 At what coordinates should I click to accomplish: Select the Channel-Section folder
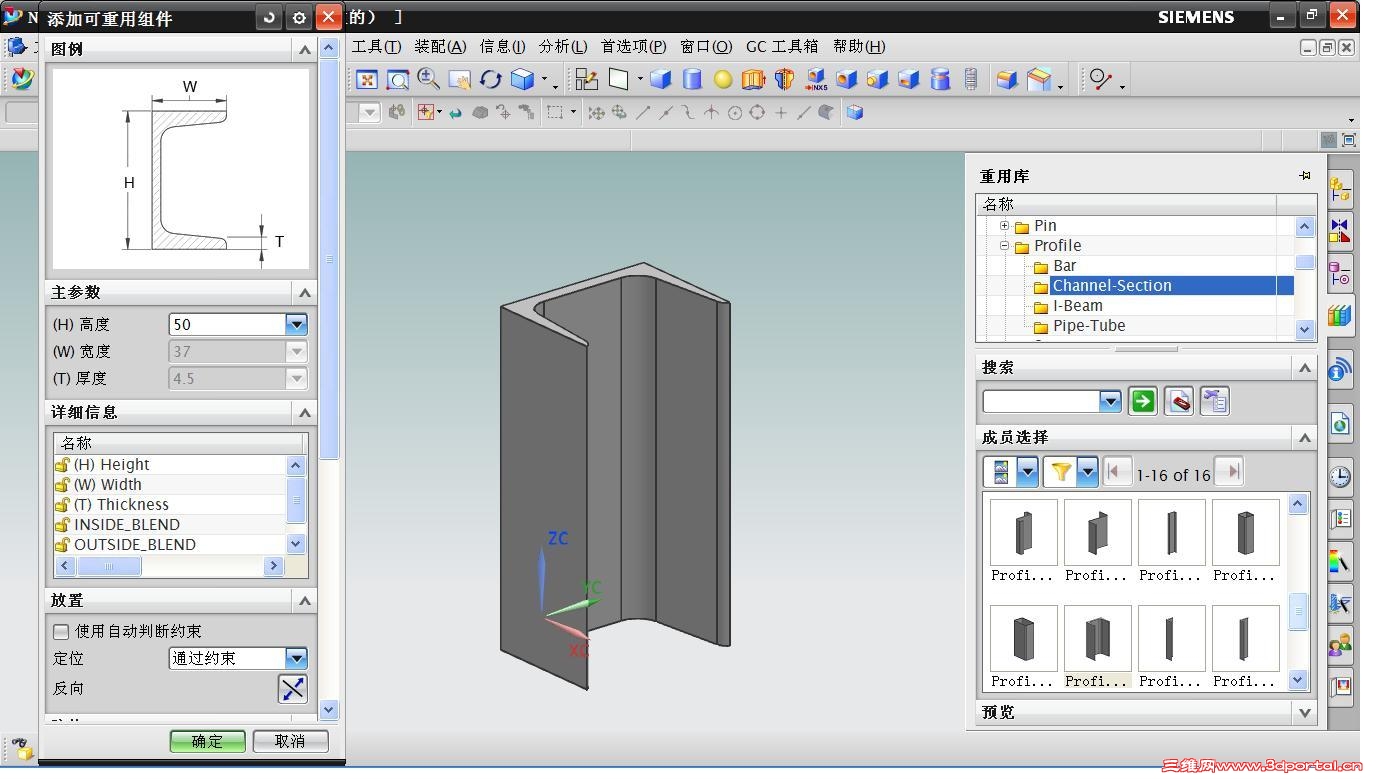[1112, 286]
